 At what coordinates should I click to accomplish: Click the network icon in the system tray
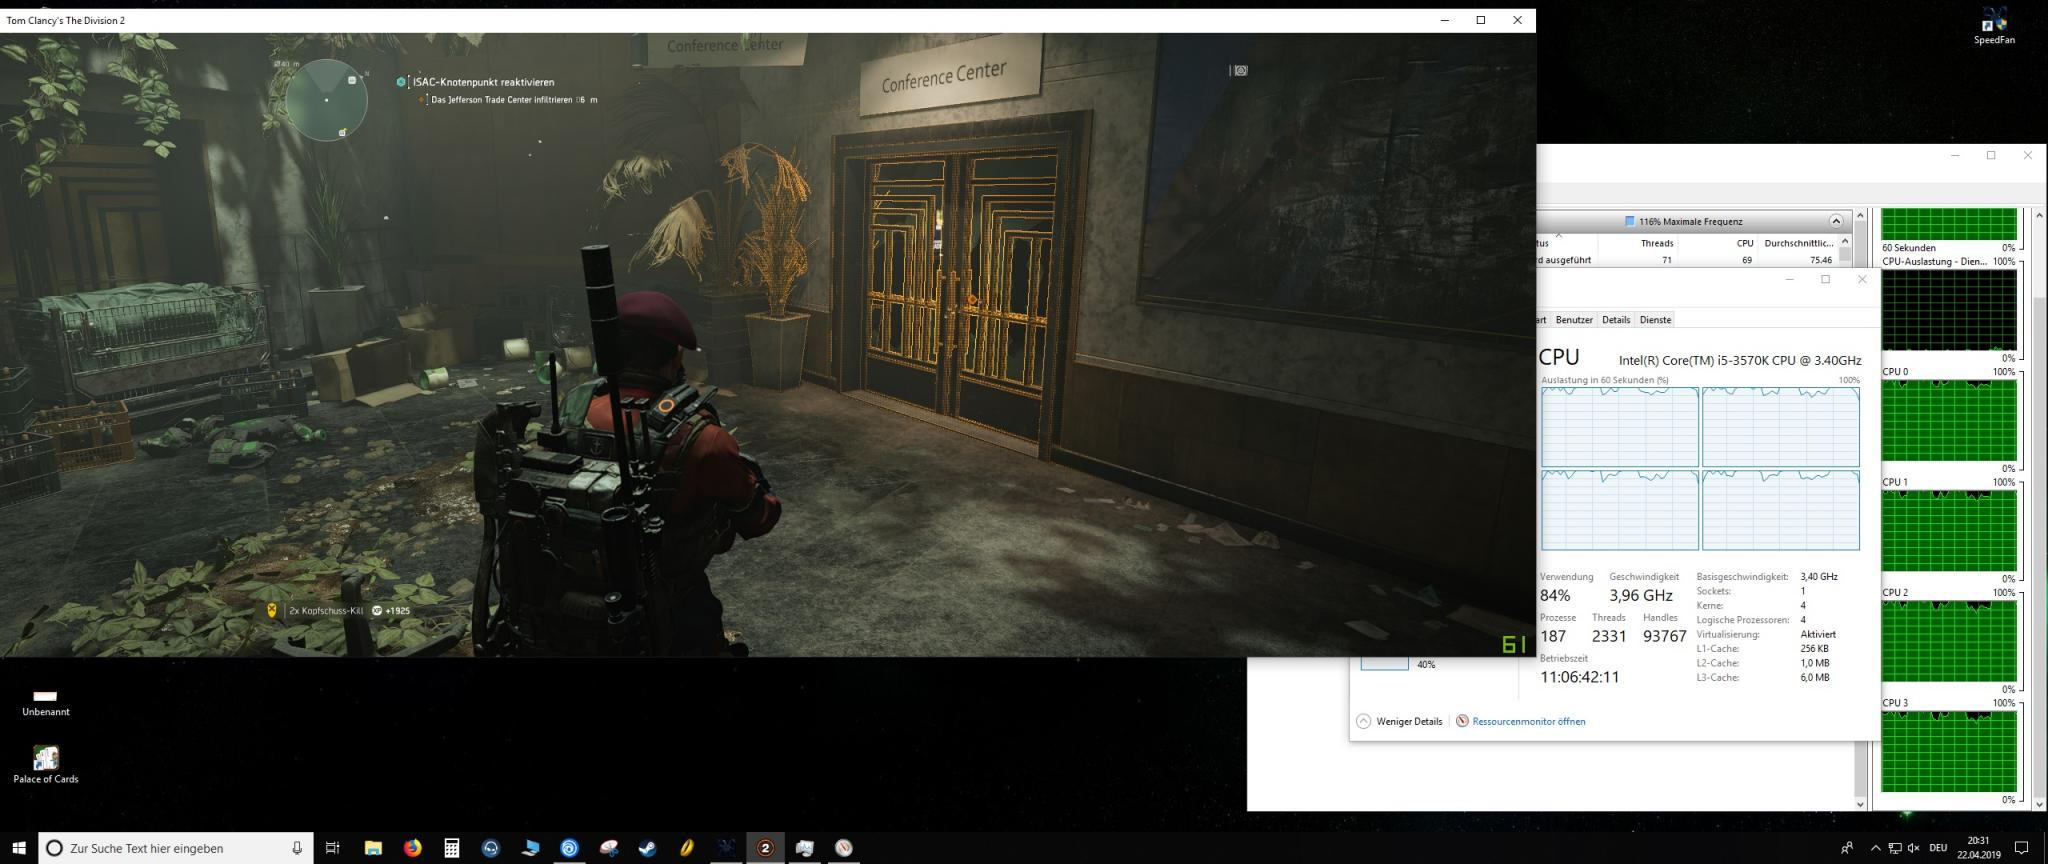(1895, 848)
